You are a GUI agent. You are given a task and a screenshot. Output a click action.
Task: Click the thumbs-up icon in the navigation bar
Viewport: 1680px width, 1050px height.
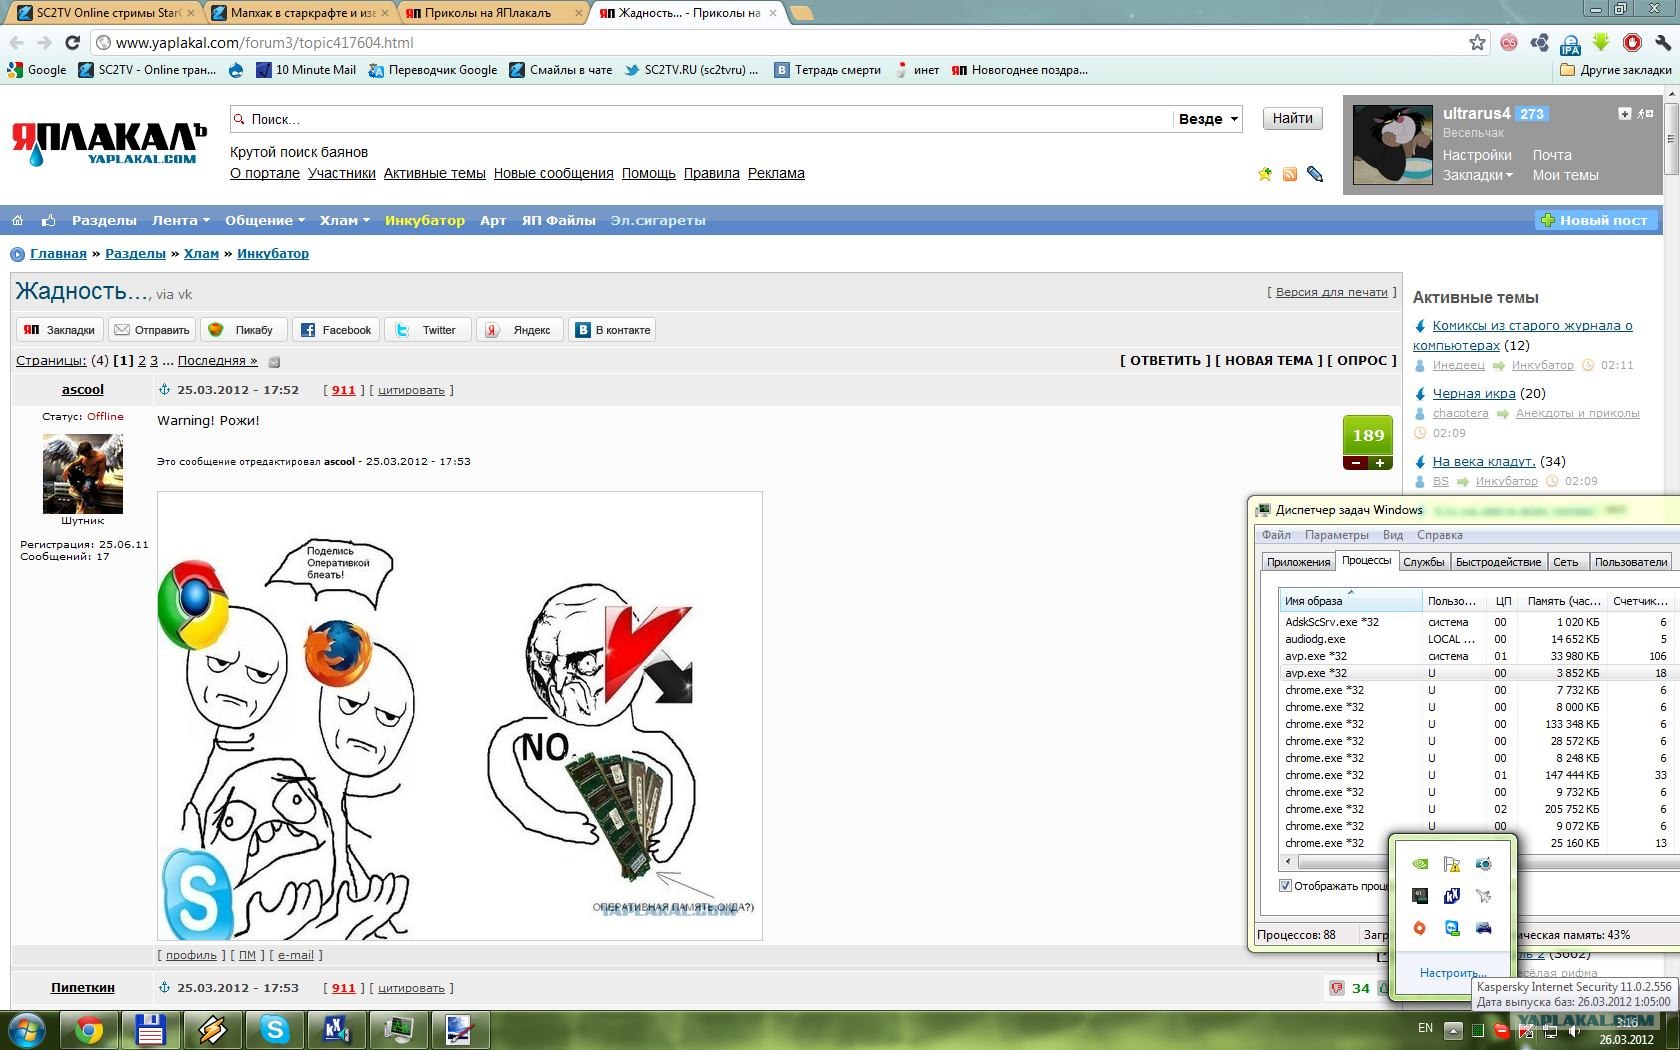(x=48, y=220)
